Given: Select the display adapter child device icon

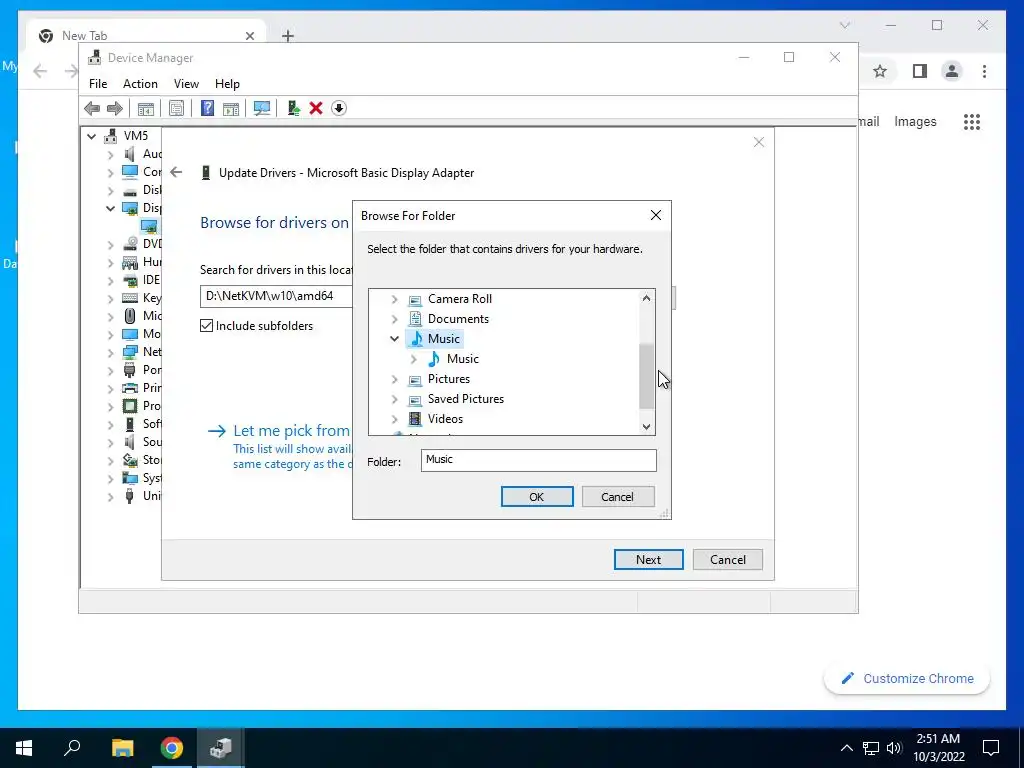Looking at the screenshot, I should coord(149,226).
